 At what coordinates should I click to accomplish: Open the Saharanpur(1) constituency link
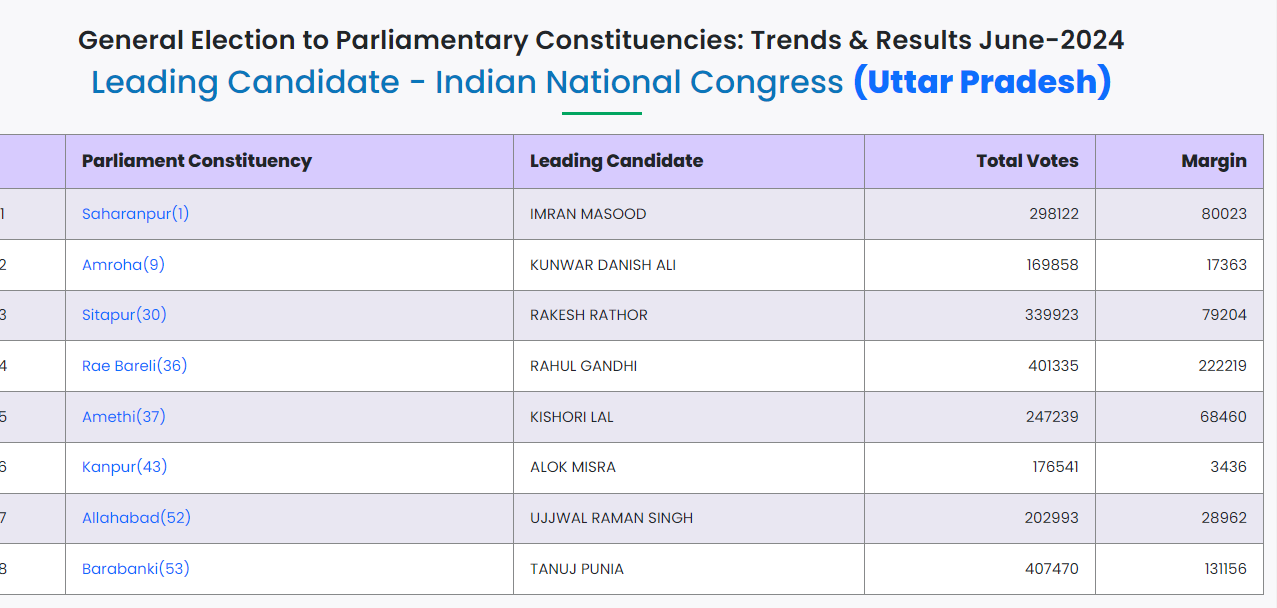point(135,214)
